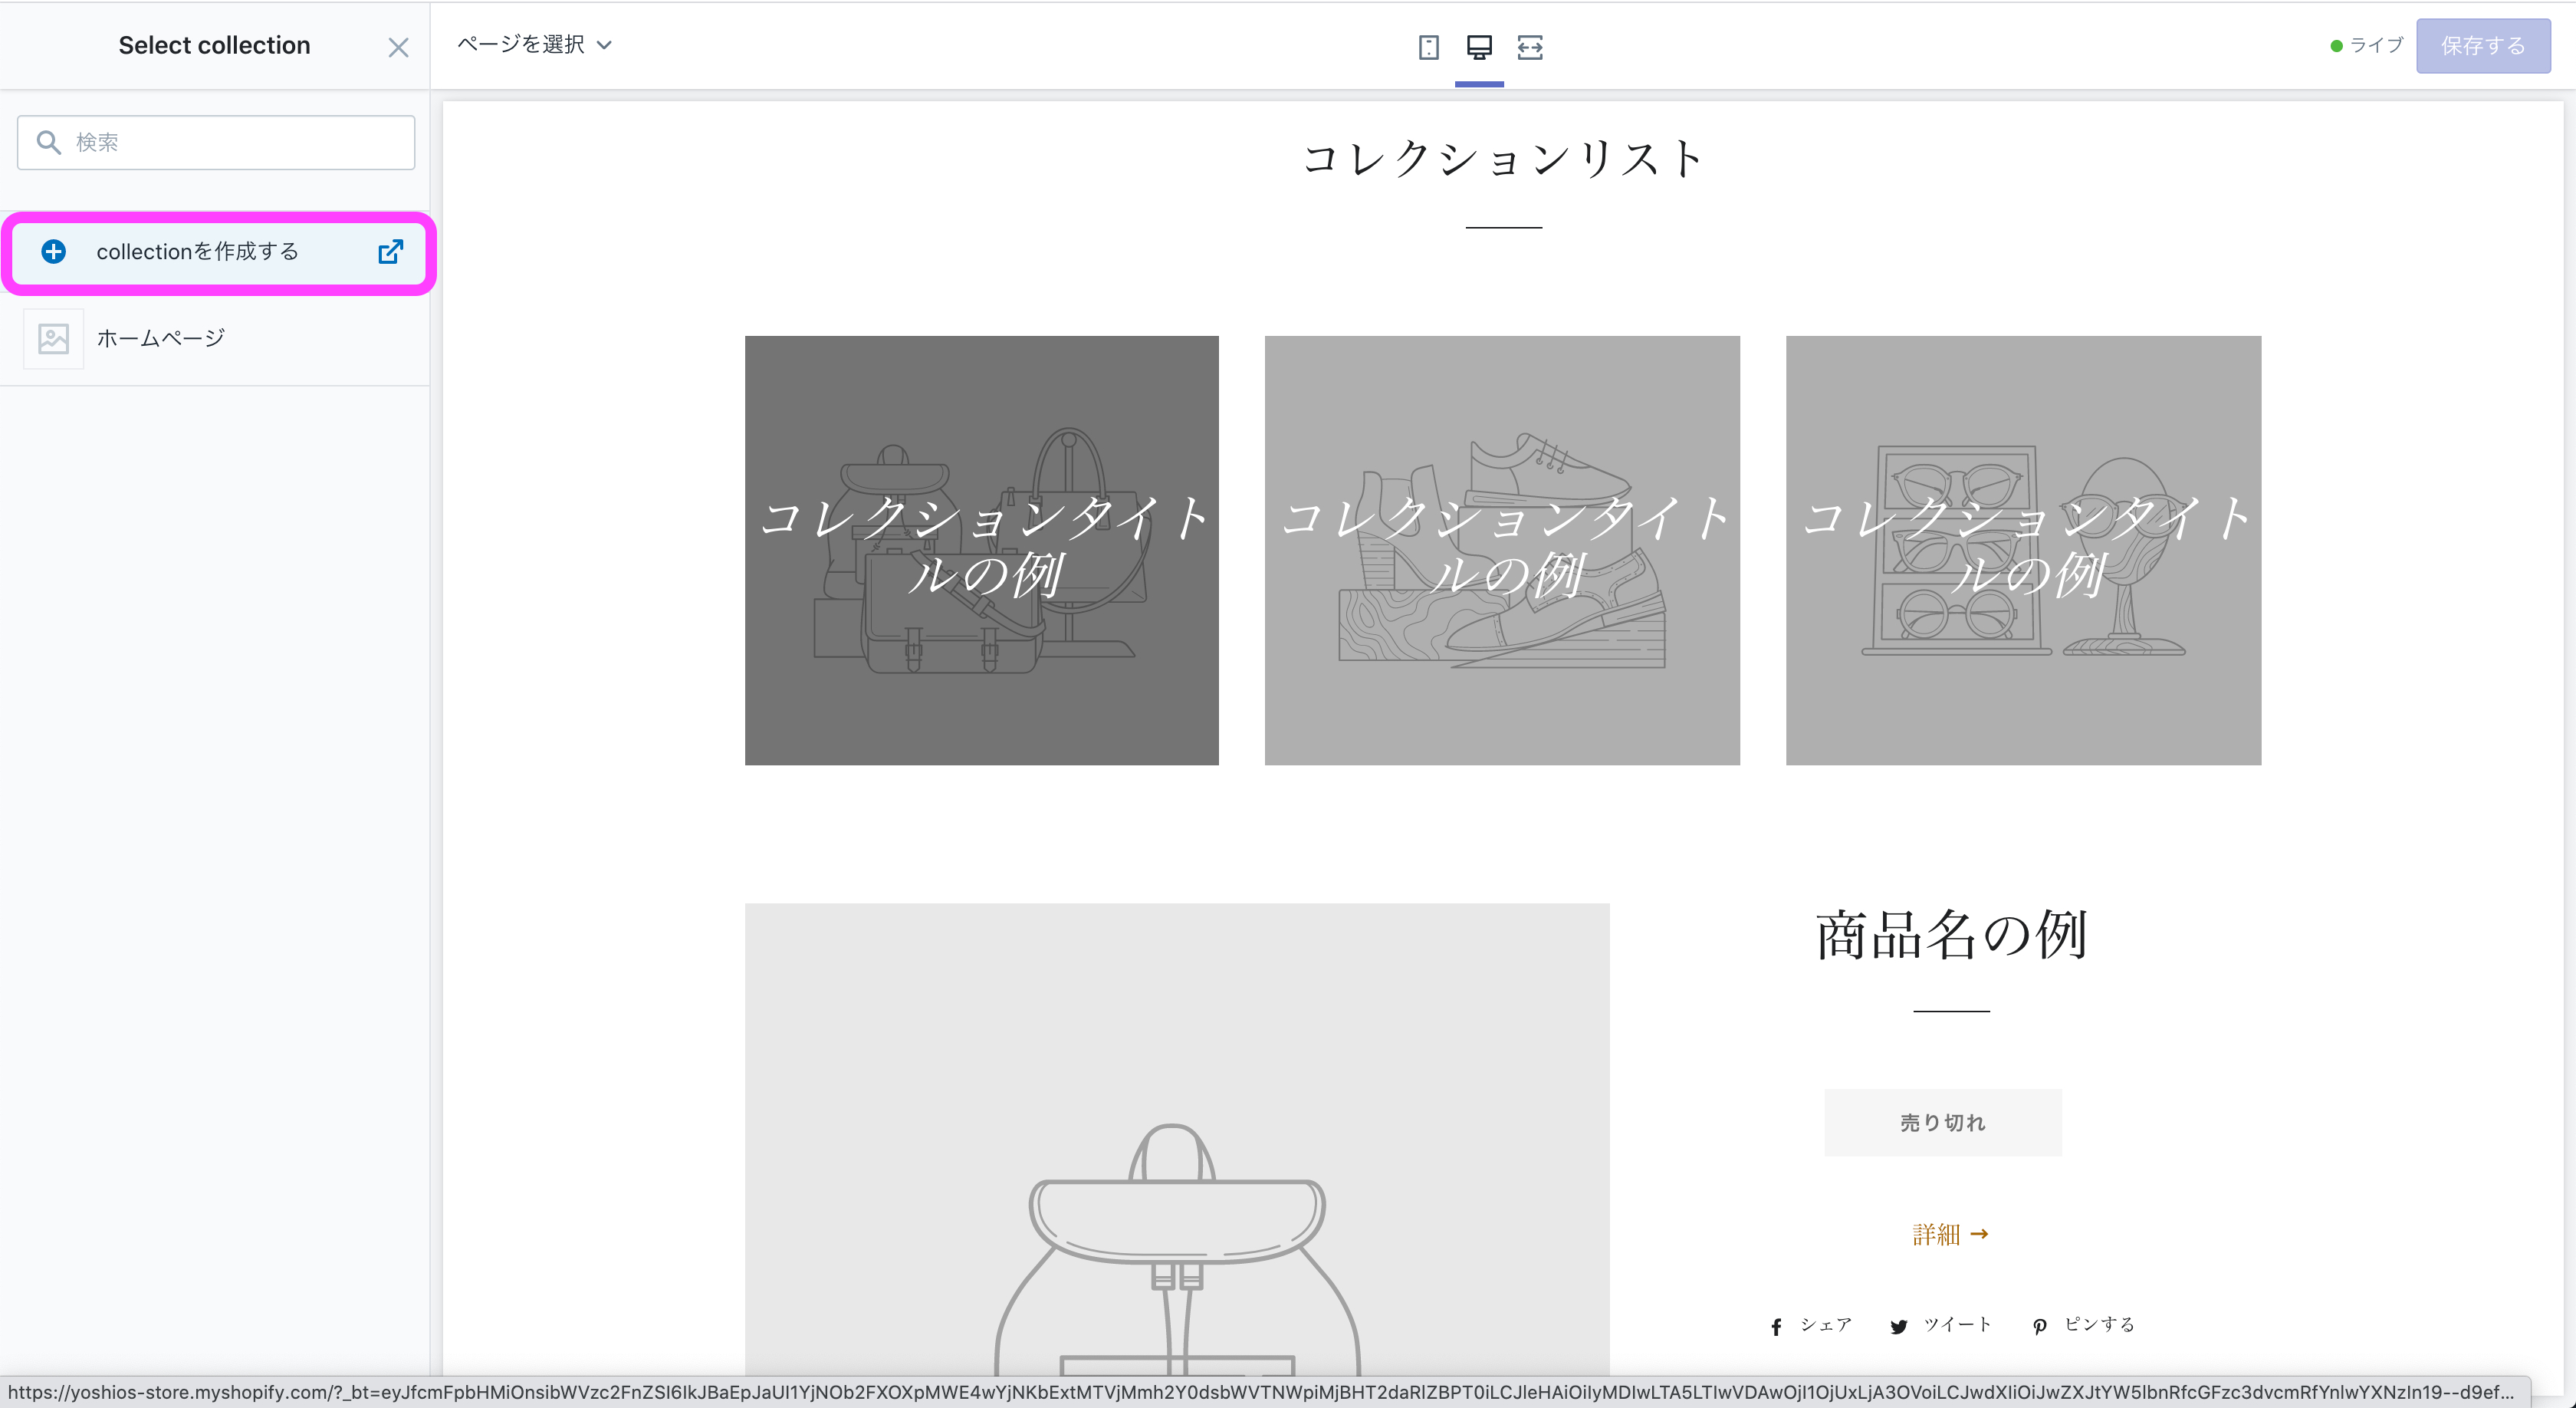Image resolution: width=2576 pixels, height=1408 pixels.
Task: Click the plus icon next to collectionを作成する
Action: coord(54,252)
